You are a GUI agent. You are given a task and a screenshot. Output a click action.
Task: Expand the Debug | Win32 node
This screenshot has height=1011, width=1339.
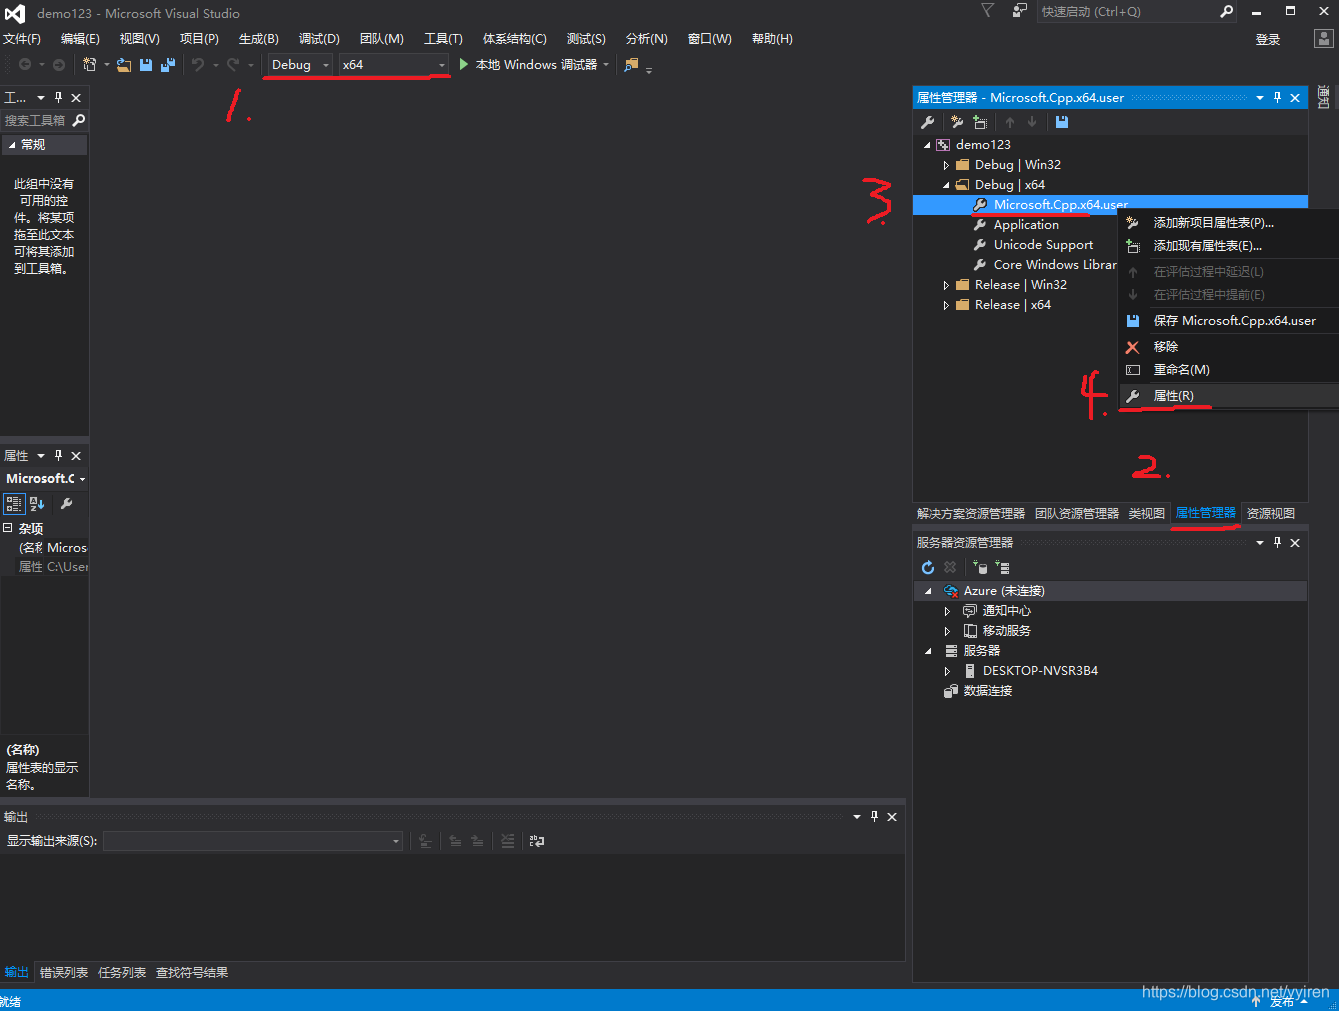pos(946,165)
